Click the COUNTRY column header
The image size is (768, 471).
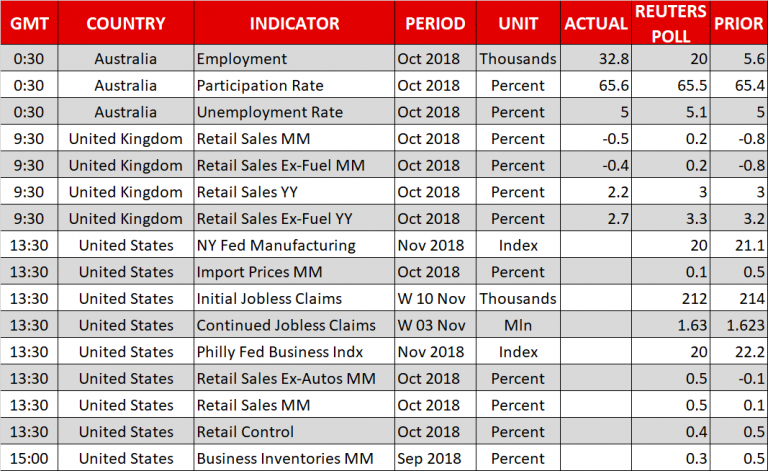tap(126, 23)
